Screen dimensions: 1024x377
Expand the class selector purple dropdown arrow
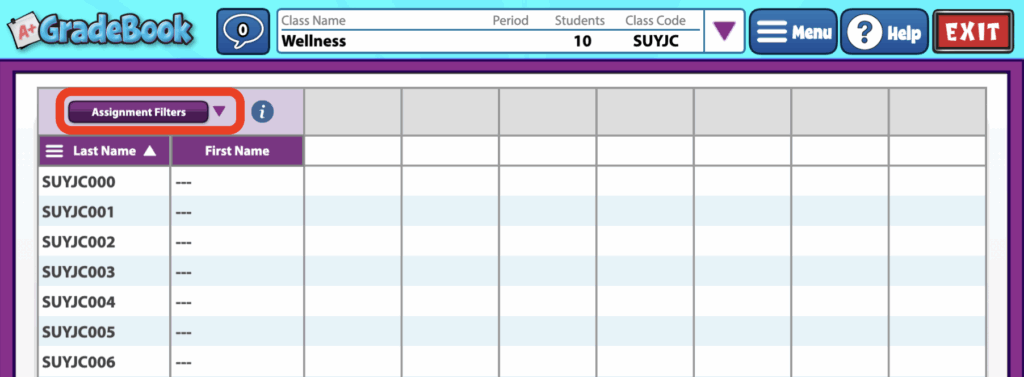pyautogui.click(x=724, y=31)
